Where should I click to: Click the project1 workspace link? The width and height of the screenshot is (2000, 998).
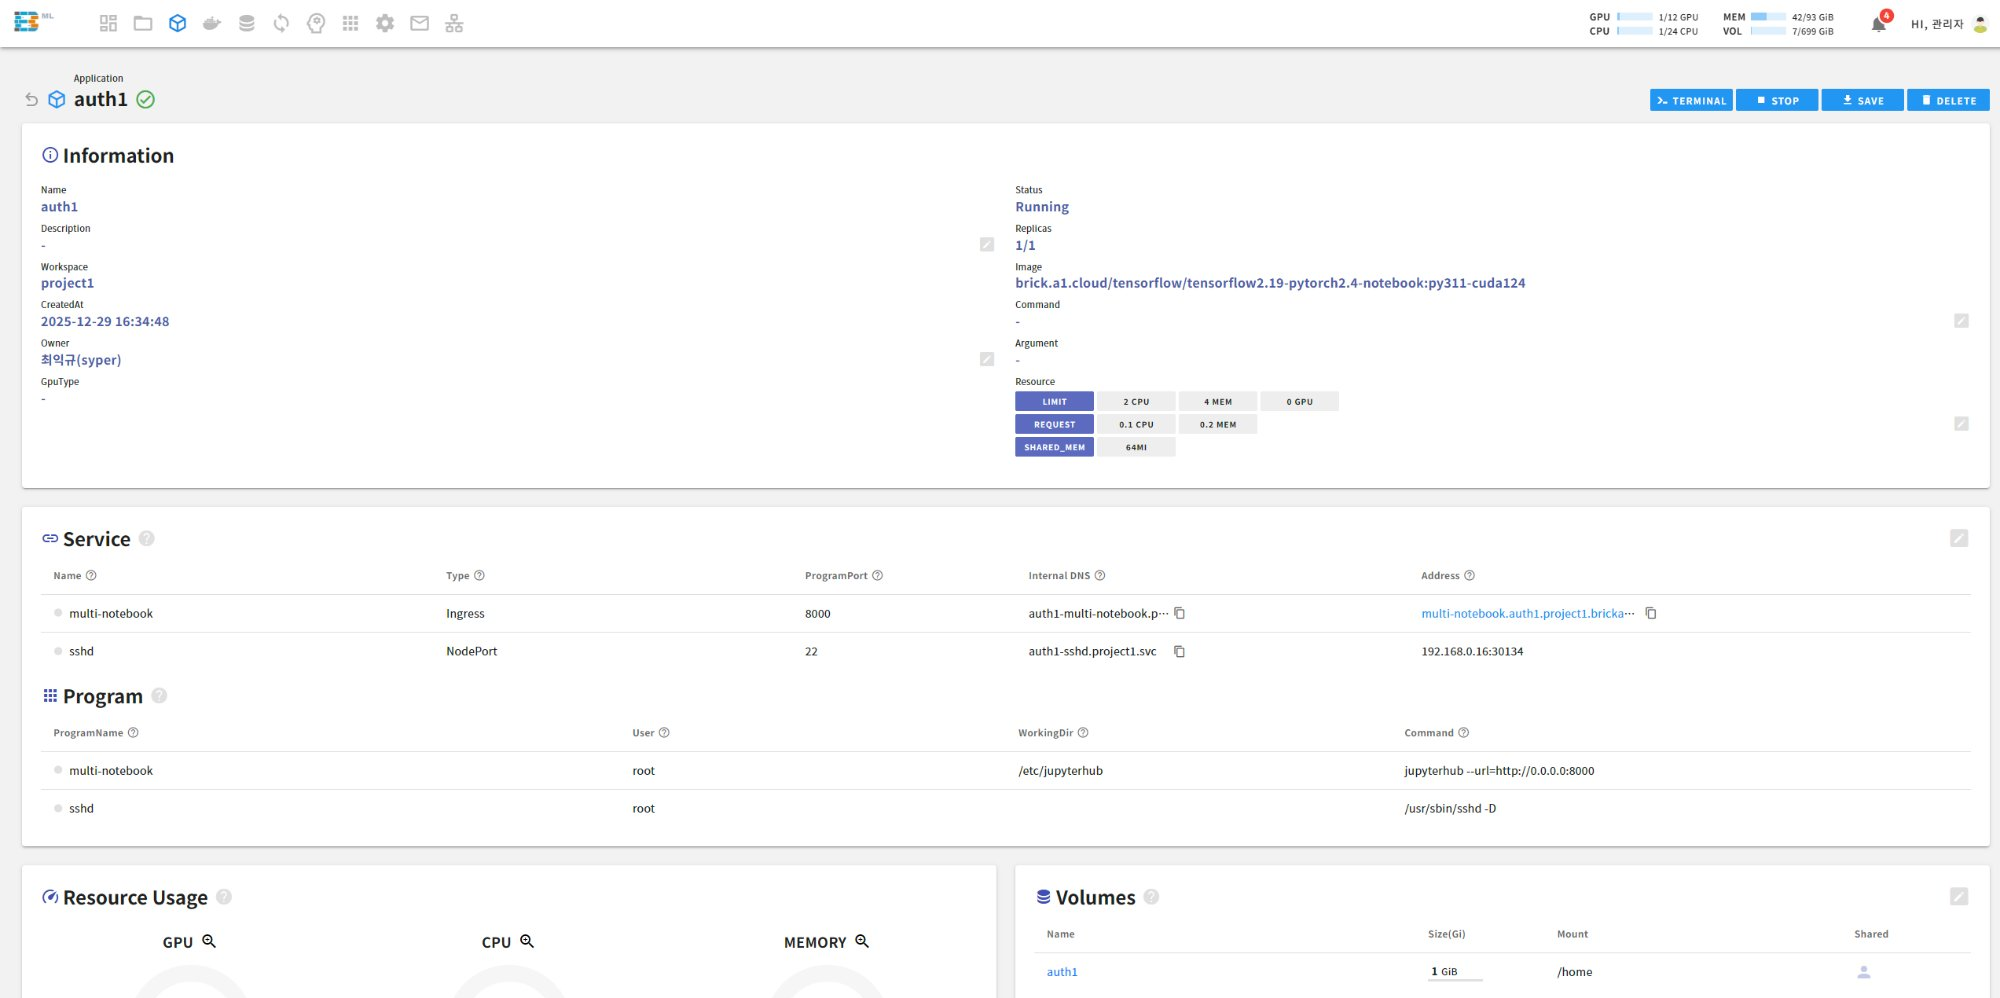[67, 283]
